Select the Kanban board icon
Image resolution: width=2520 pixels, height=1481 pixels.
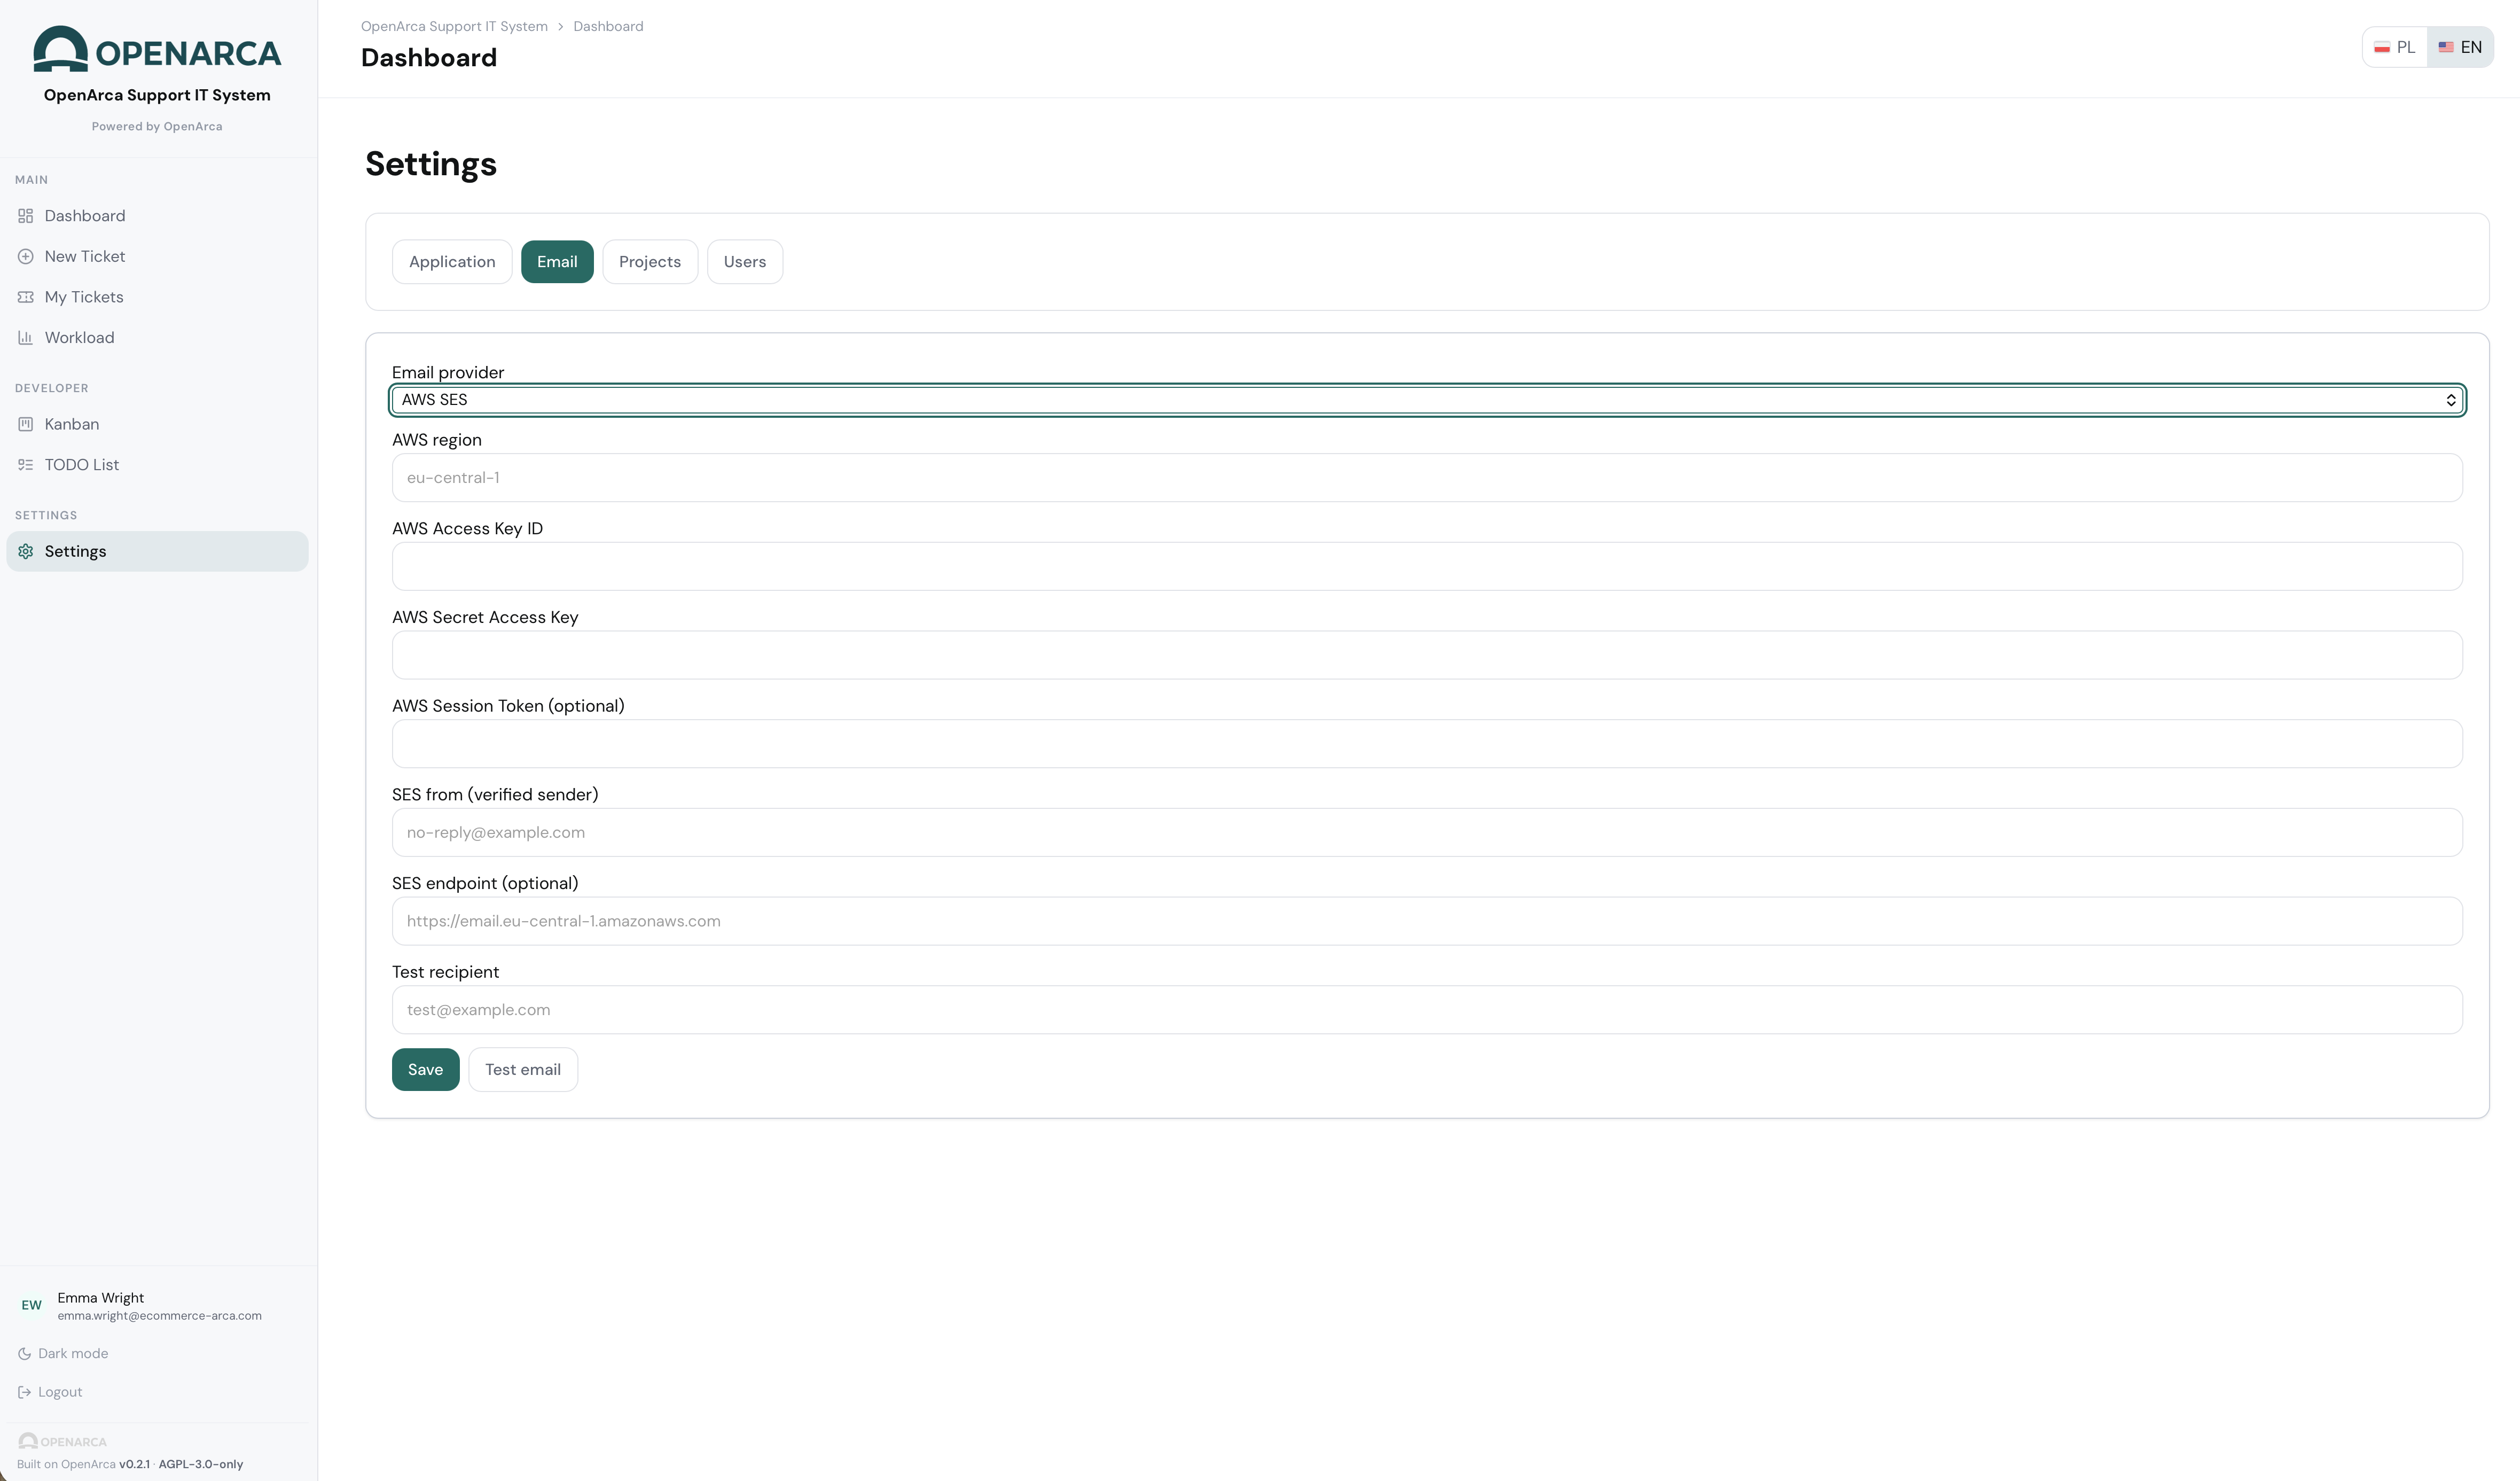26,424
